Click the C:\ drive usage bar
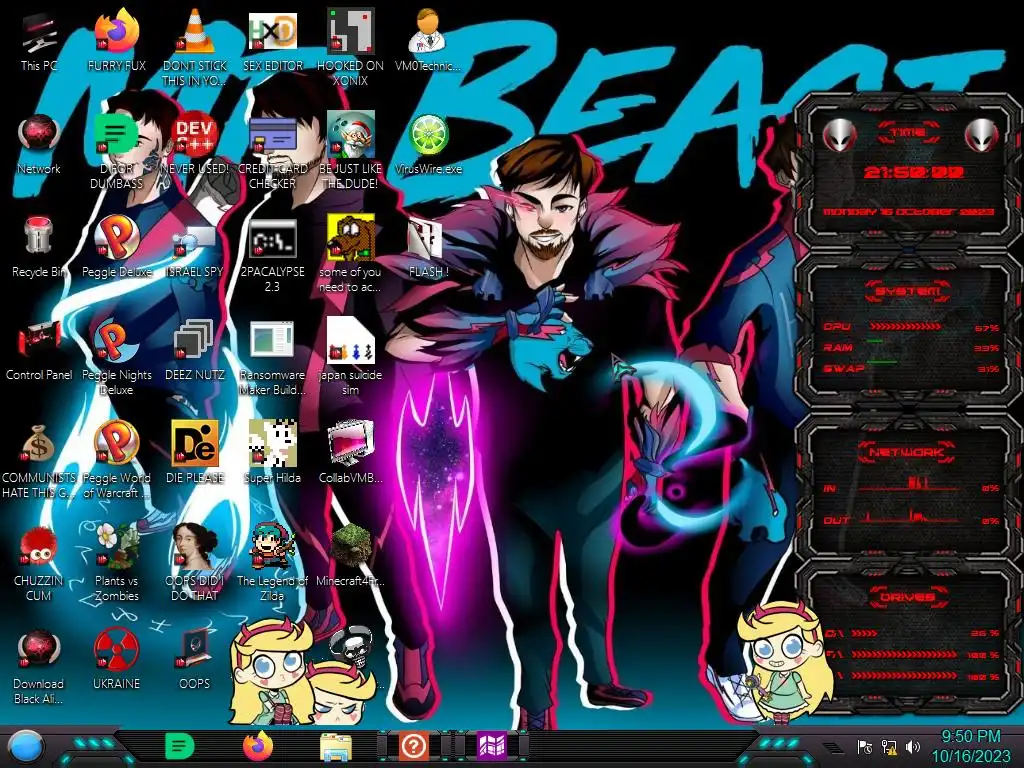Screen dimensions: 1024x768 click(x=864, y=633)
